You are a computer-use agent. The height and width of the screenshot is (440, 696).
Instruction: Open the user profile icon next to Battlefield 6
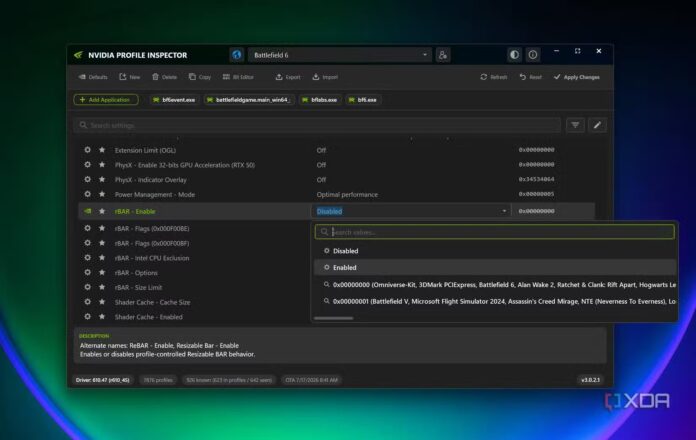click(x=443, y=55)
